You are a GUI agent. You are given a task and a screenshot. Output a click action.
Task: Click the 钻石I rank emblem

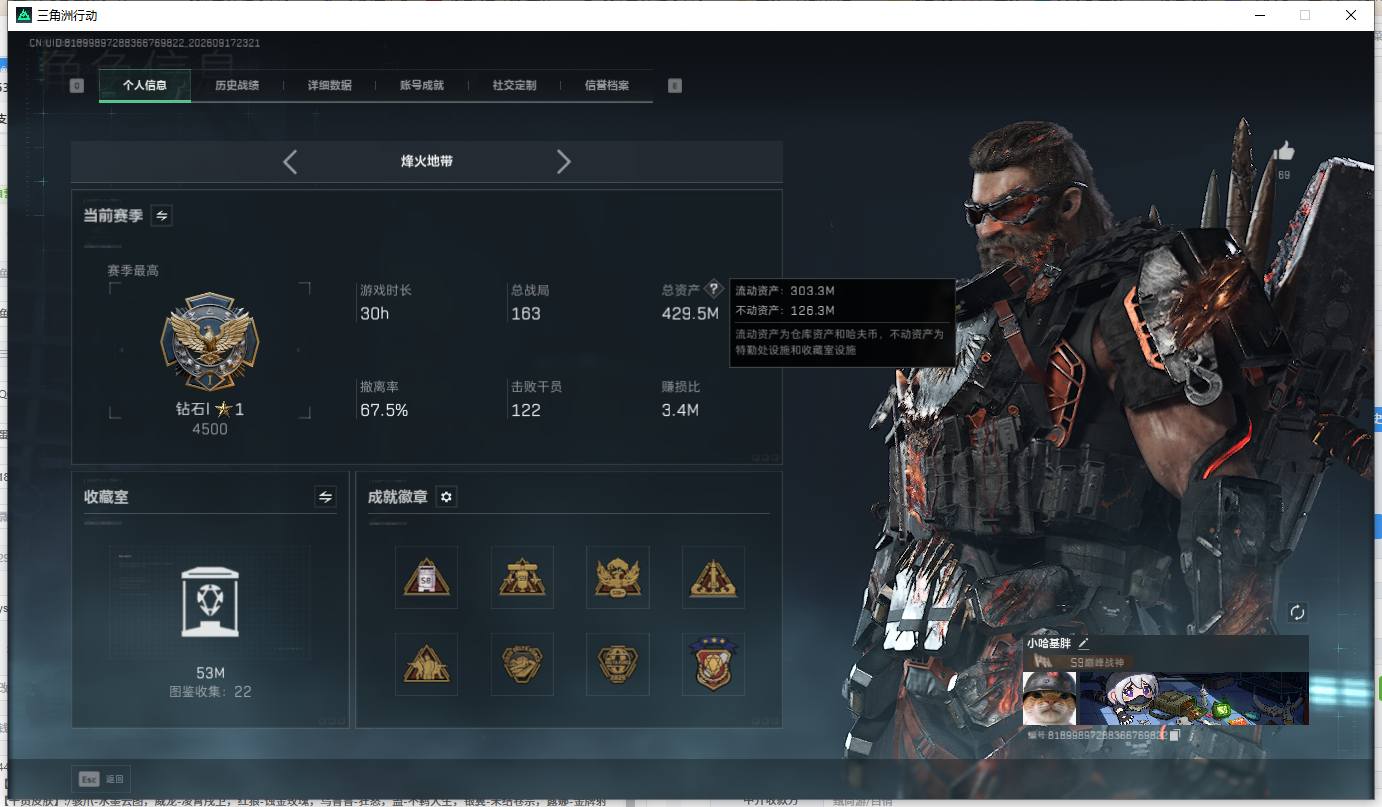[x=210, y=343]
